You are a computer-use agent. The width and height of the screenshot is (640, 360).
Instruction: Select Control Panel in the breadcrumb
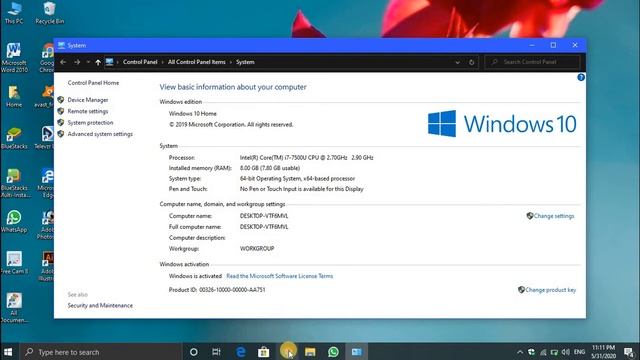click(x=140, y=62)
